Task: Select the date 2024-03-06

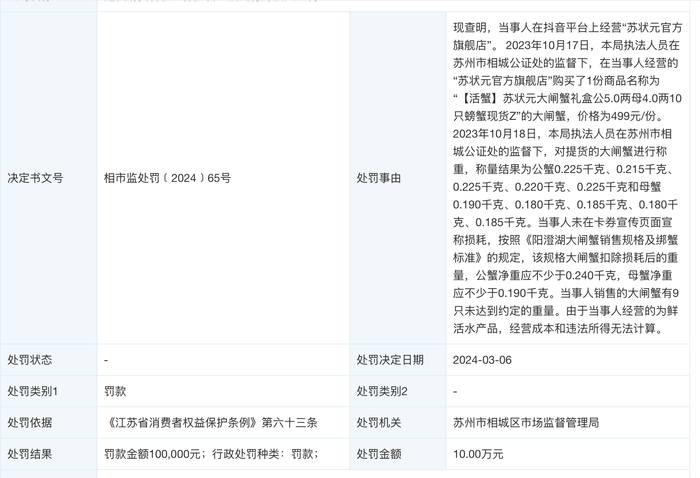Action: coord(487,360)
